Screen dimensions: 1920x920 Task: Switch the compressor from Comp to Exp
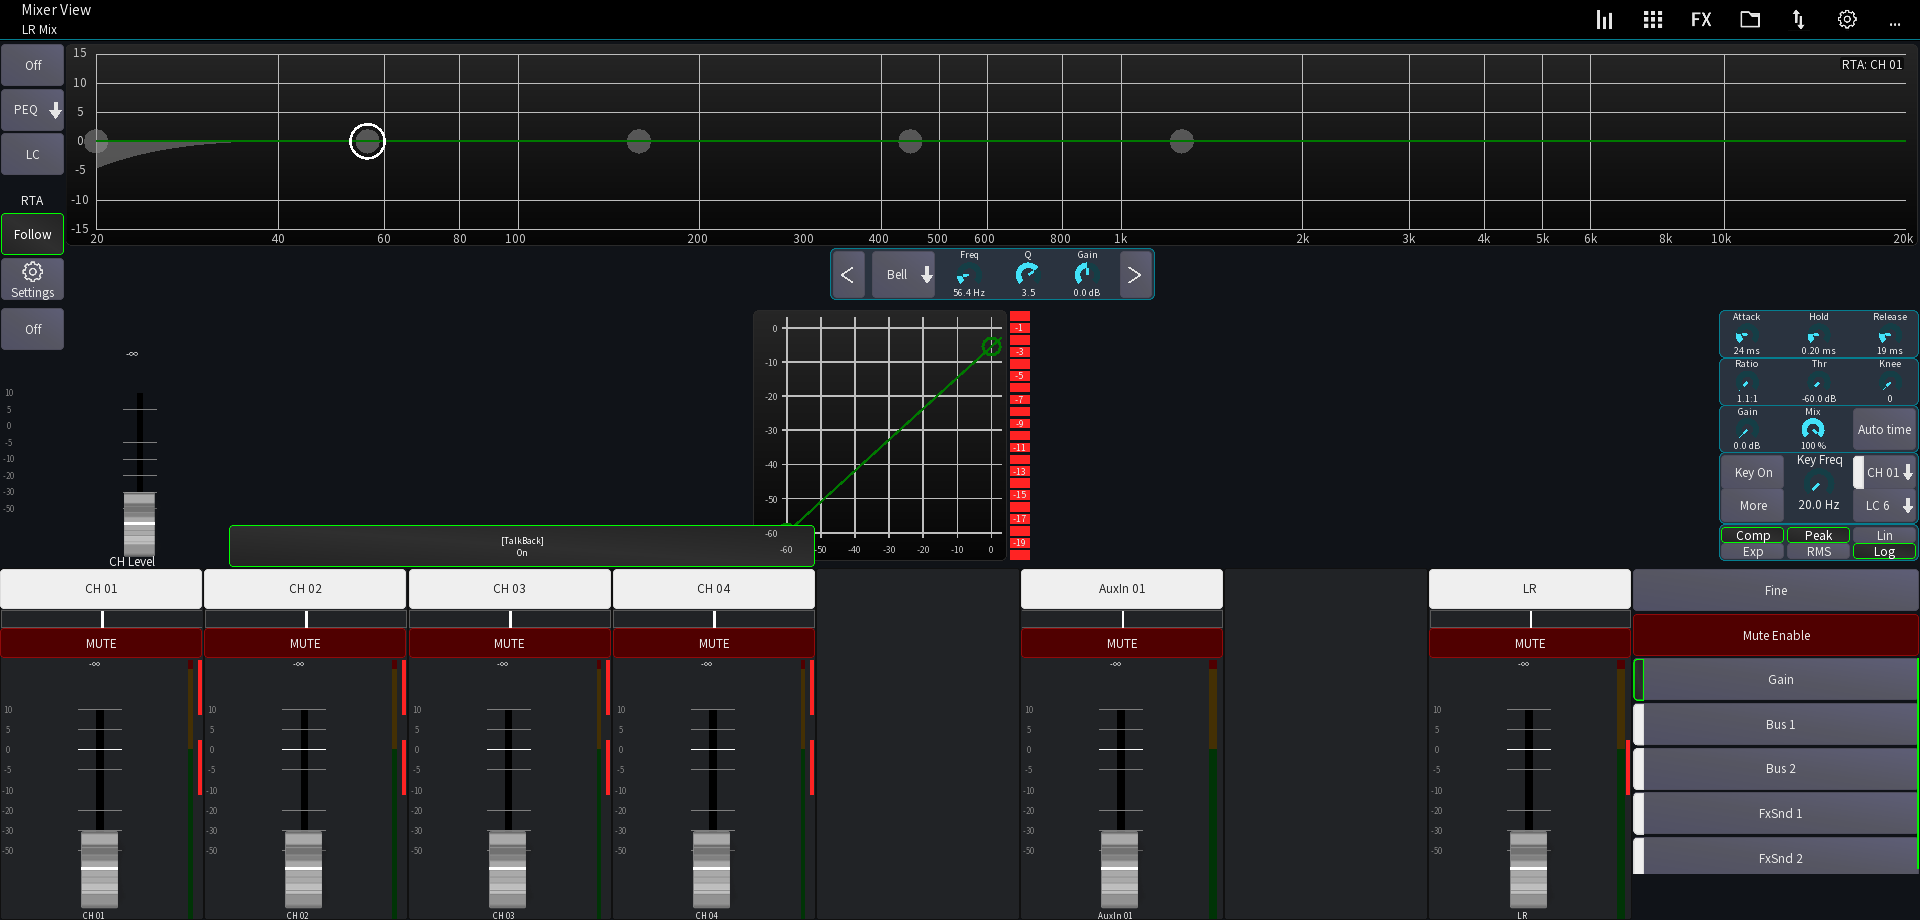coord(1751,551)
